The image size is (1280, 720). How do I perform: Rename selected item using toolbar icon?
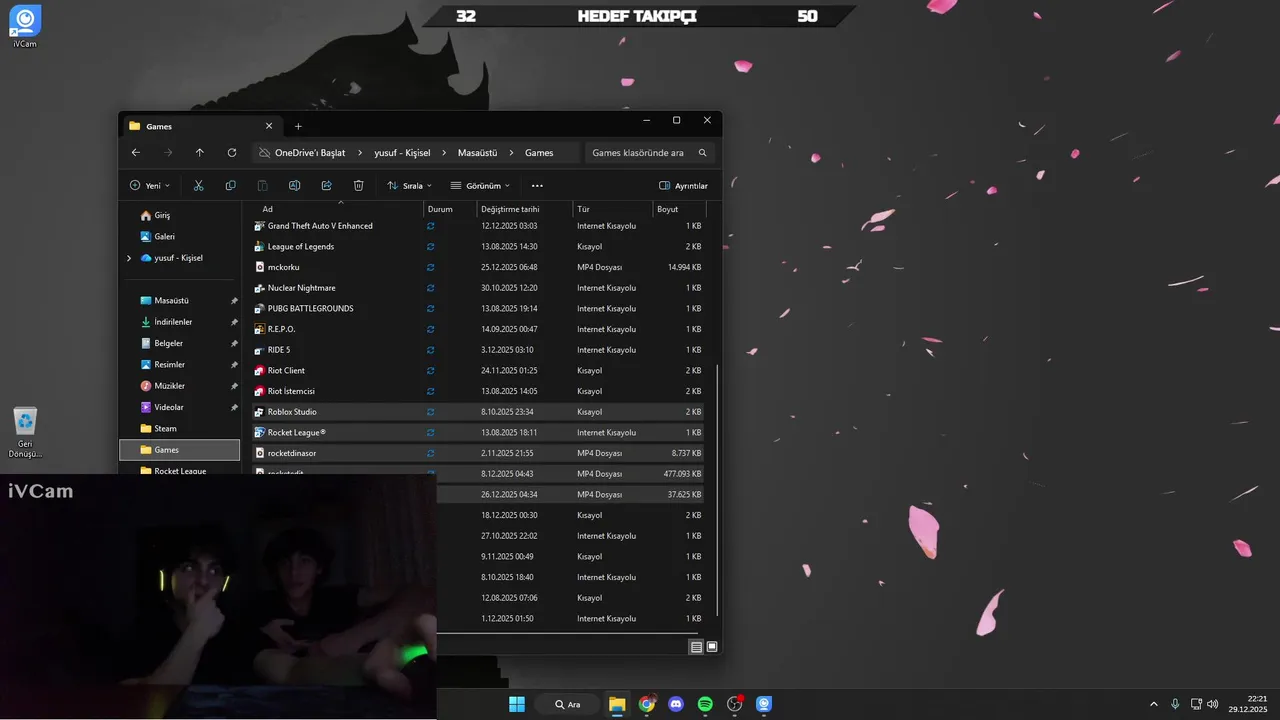point(295,186)
